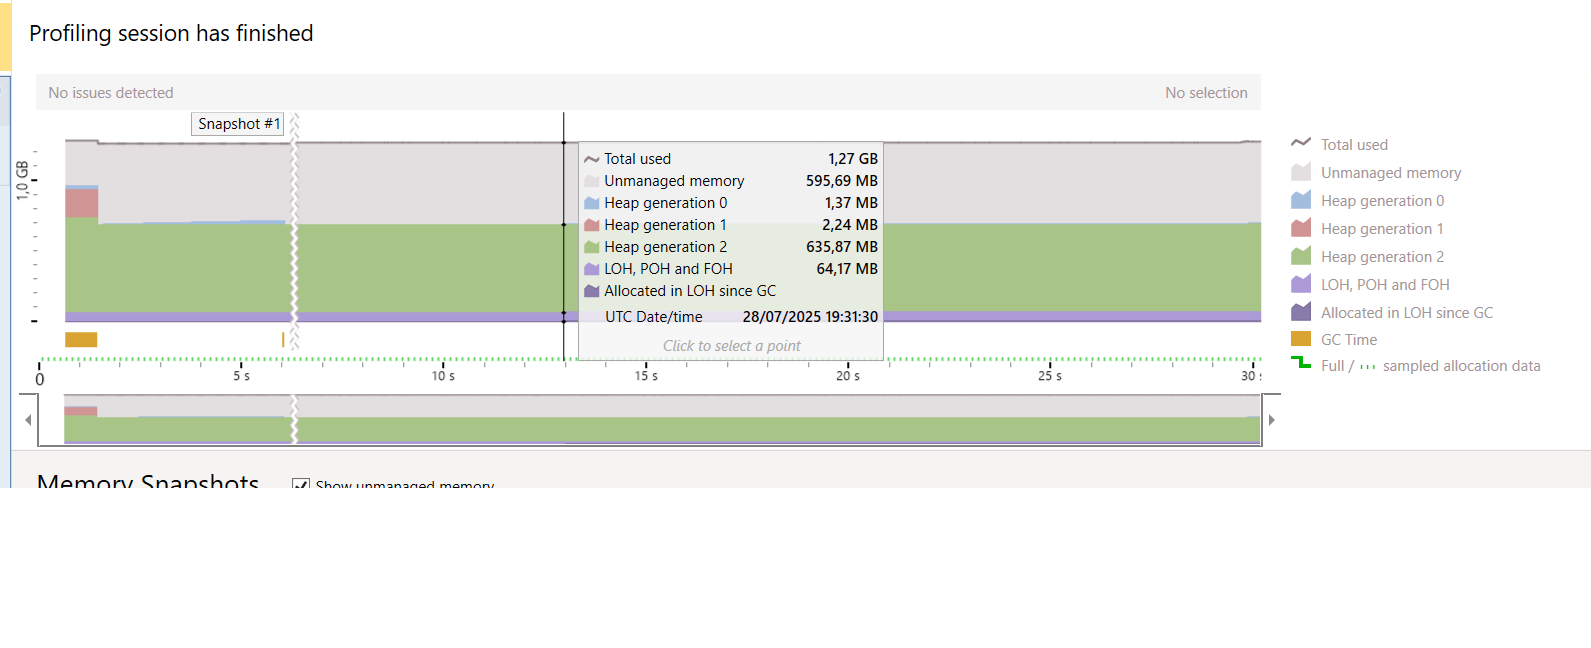
Task: Click the Allocated in LOH since GC legend icon
Action: pyautogui.click(x=1300, y=312)
